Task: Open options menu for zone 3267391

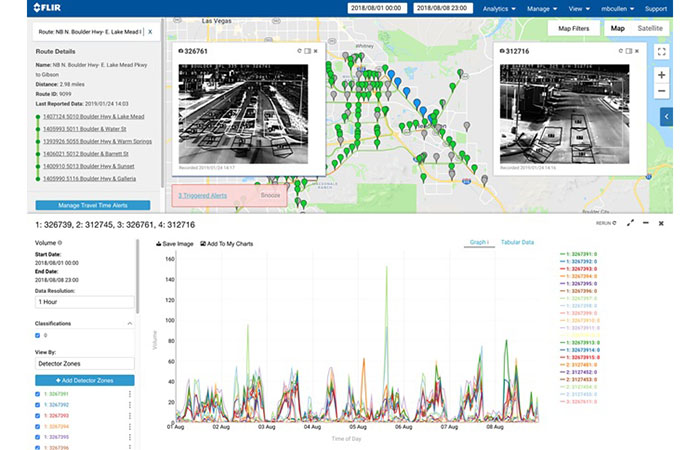Action: pos(130,394)
